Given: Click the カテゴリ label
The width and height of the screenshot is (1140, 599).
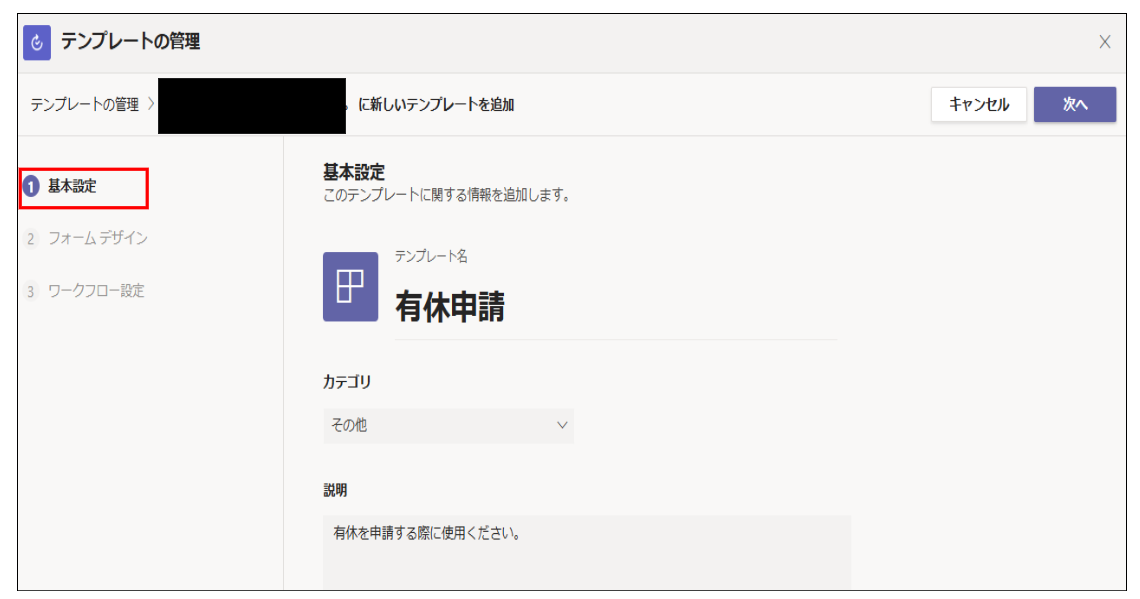Looking at the screenshot, I should coord(347,382).
